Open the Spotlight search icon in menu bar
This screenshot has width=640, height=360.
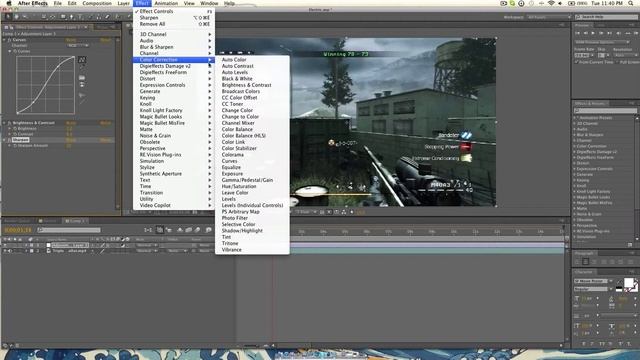click(x=631, y=3)
